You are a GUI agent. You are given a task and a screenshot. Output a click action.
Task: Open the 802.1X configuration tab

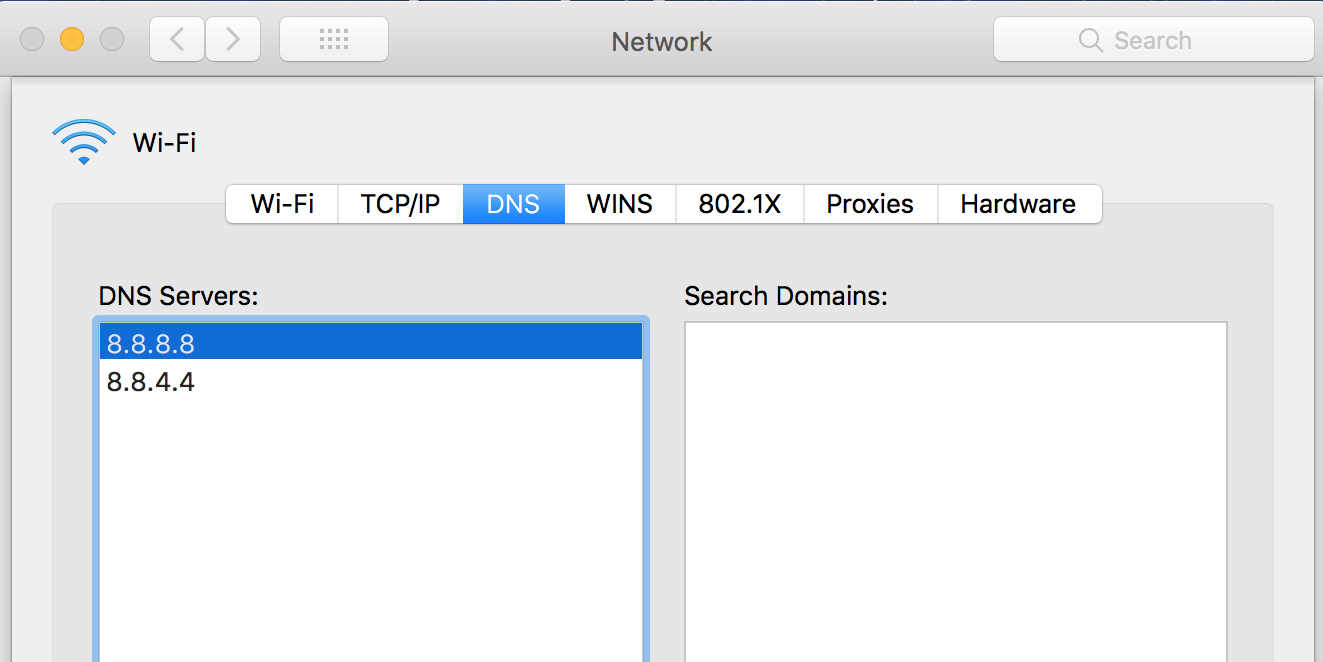pyautogui.click(x=739, y=204)
